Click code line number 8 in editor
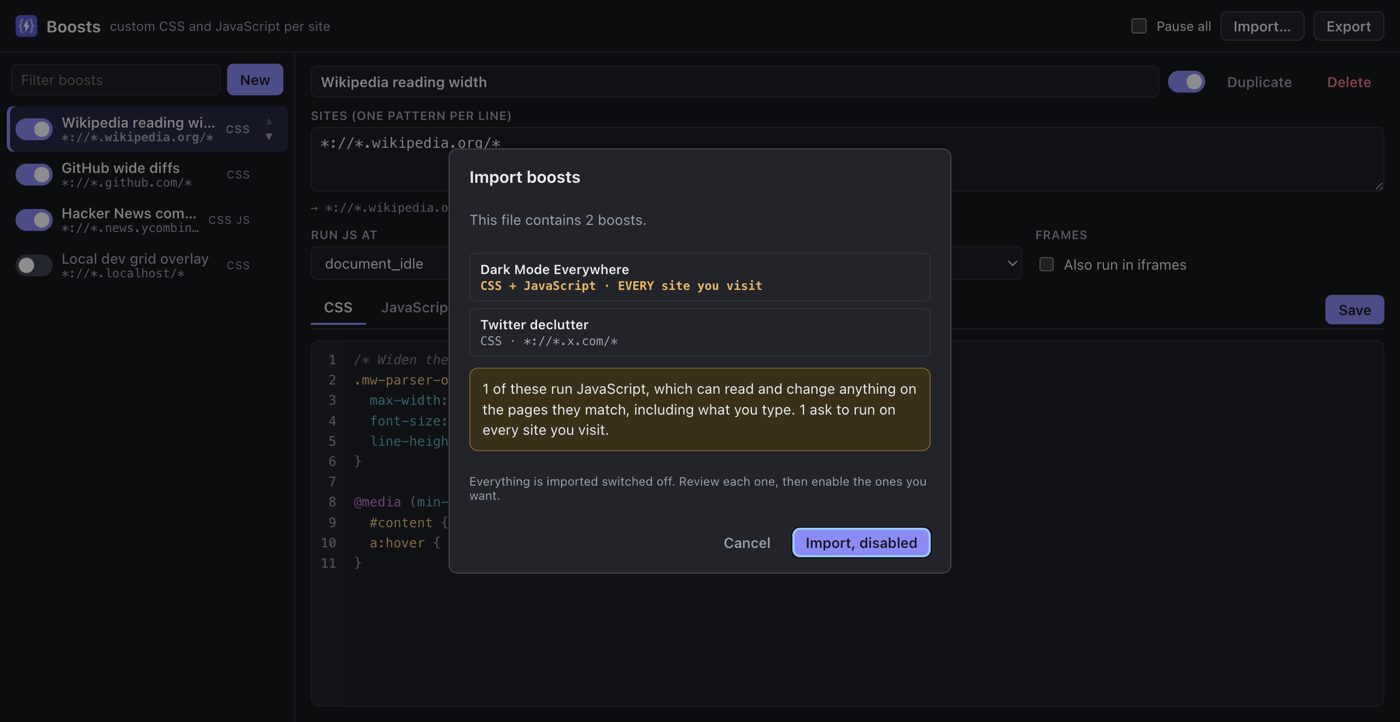 [x=332, y=502]
